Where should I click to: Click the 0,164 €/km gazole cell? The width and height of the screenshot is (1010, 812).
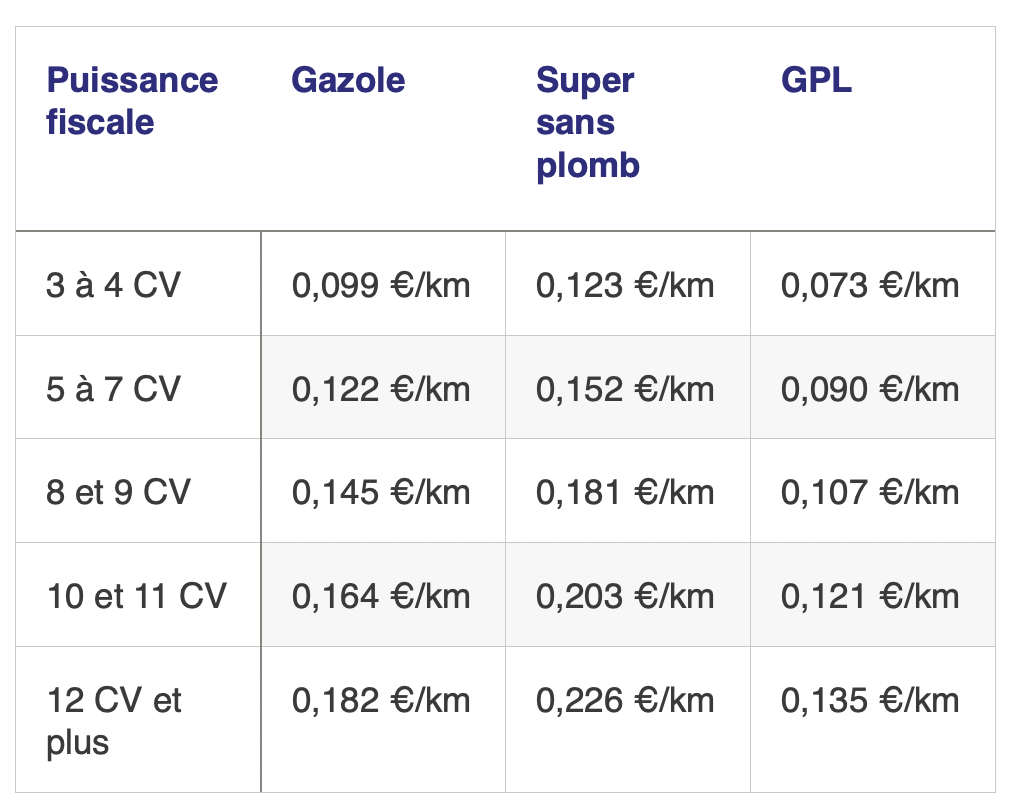pos(381,596)
